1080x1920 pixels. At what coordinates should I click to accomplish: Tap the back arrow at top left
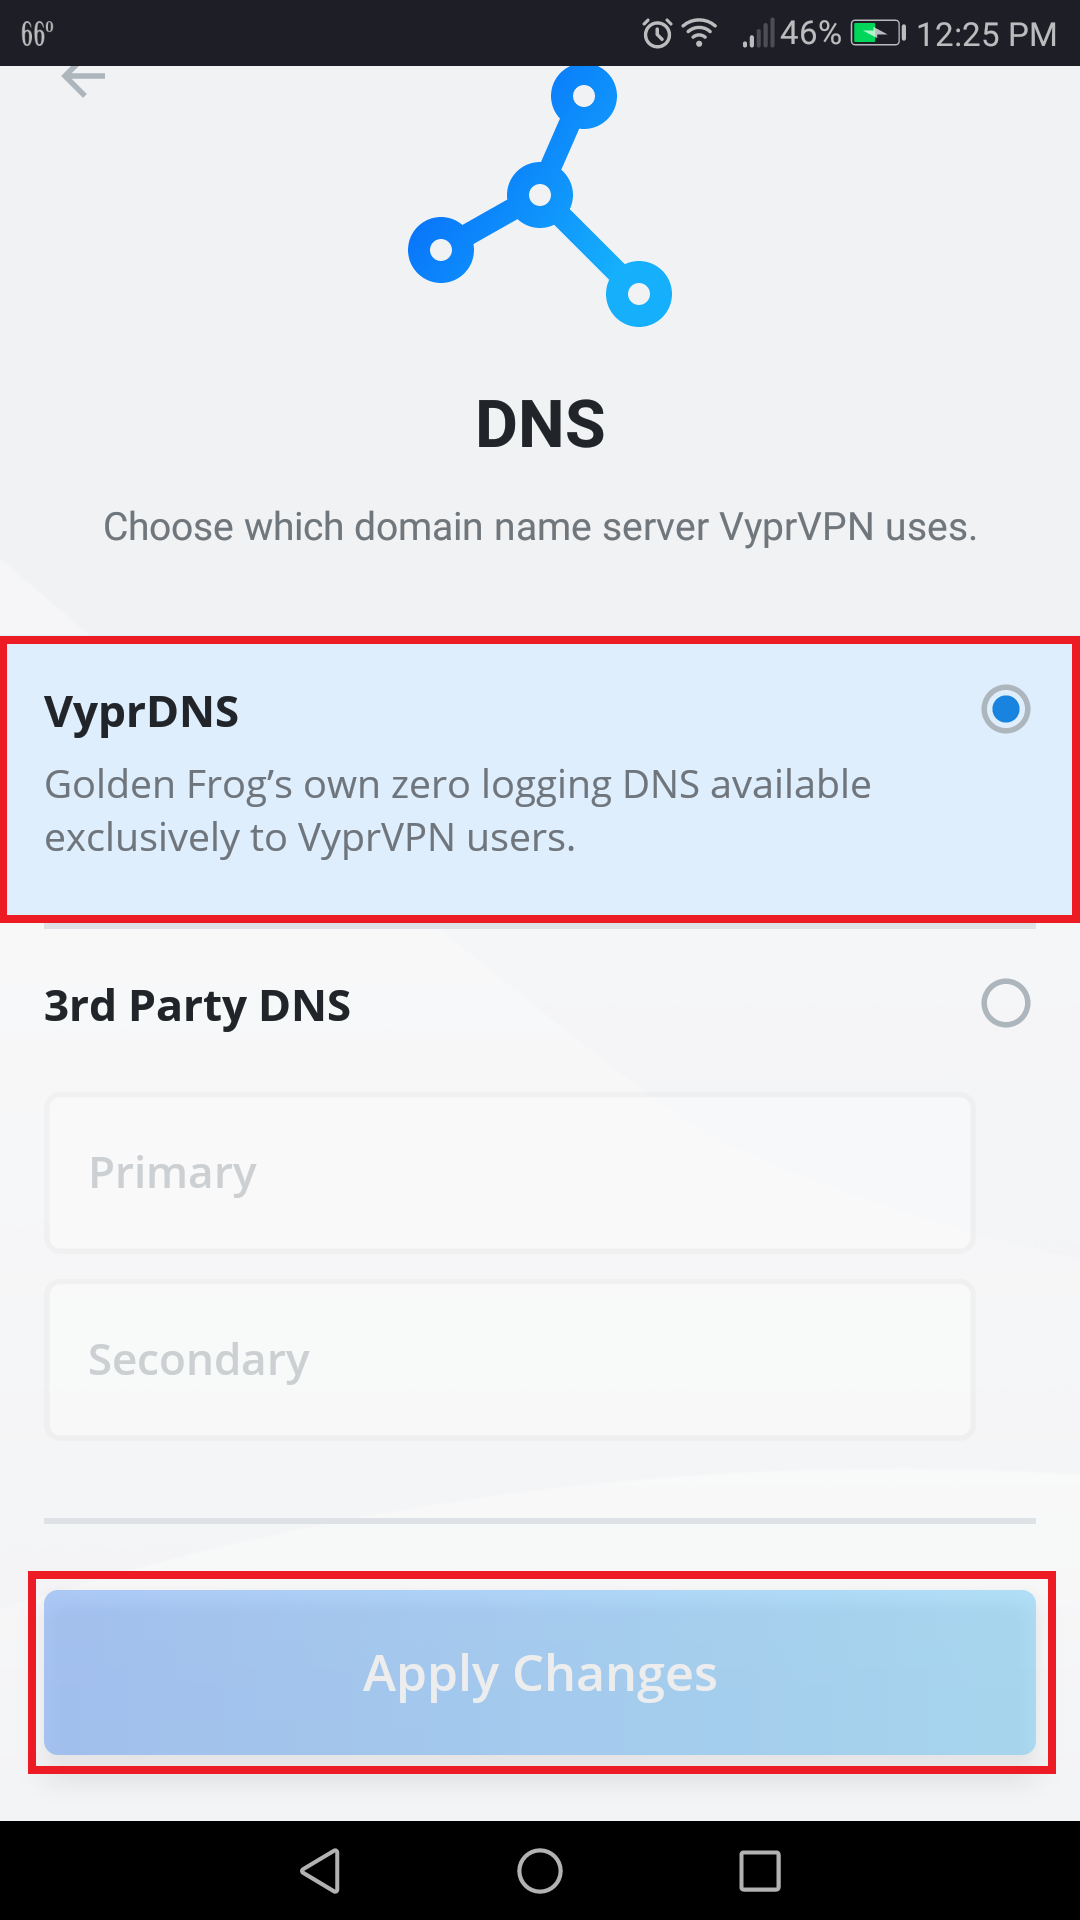coord(83,78)
